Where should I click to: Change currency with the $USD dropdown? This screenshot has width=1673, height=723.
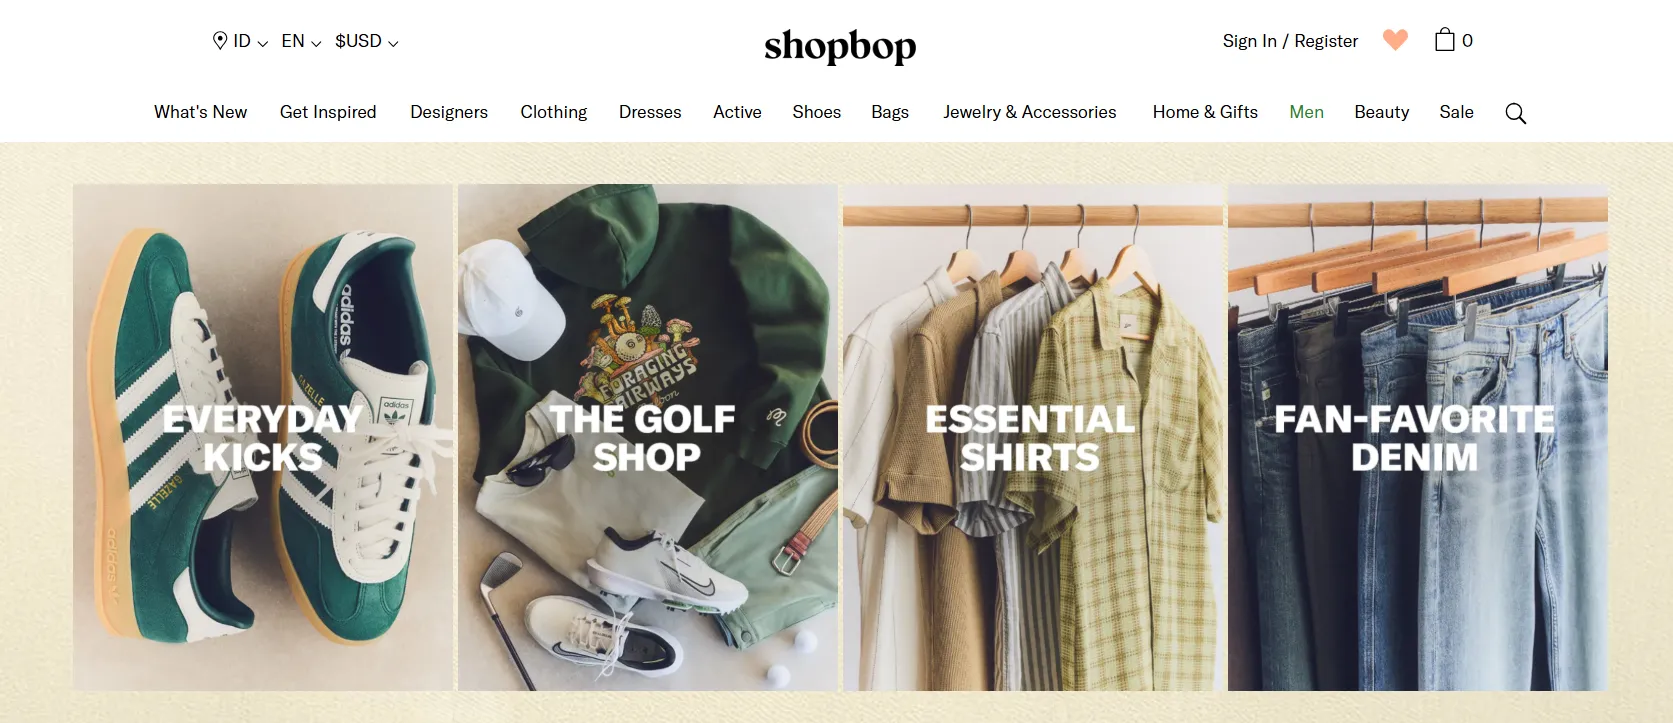click(x=367, y=41)
